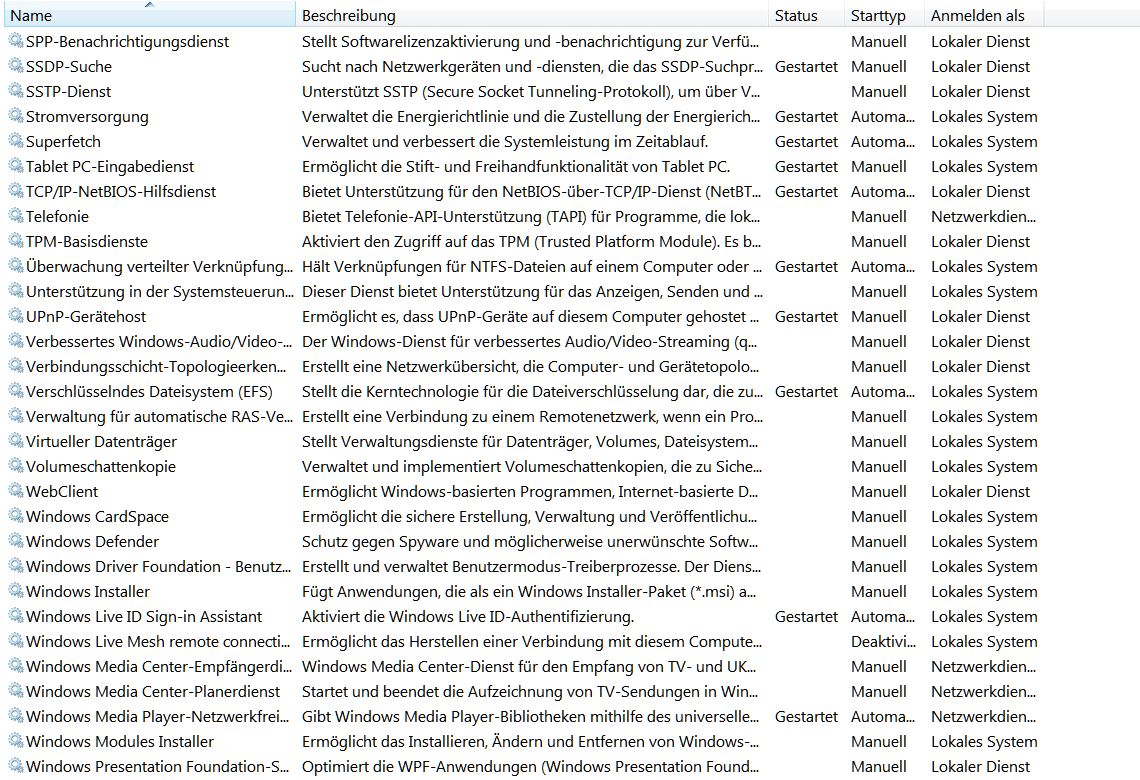Click gear icon of Windows Defender
The image size is (1140, 780).
click(x=15, y=541)
